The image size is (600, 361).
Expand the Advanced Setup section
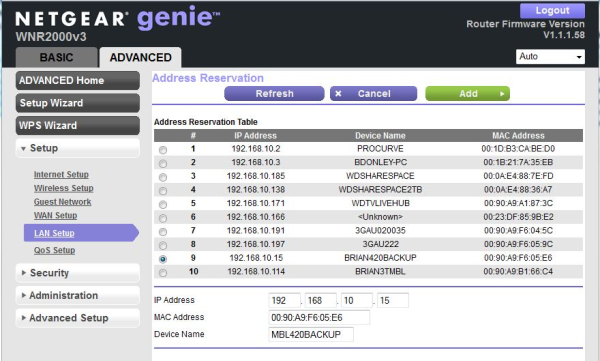click(78, 318)
